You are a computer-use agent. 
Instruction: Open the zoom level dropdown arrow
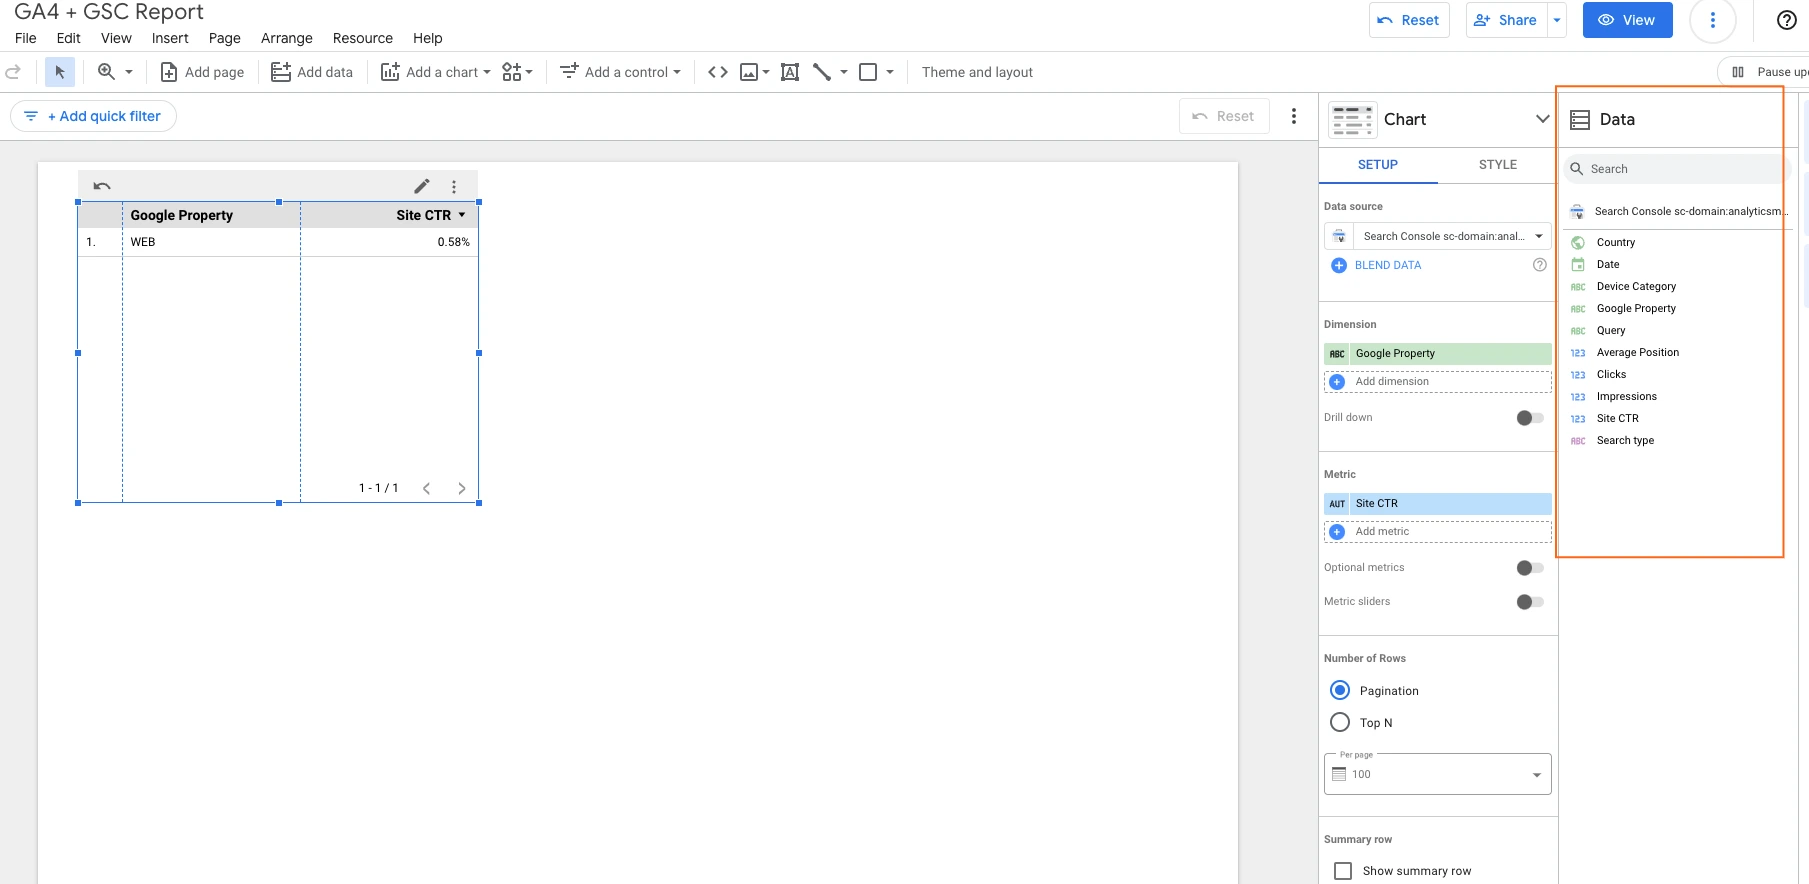coord(129,72)
